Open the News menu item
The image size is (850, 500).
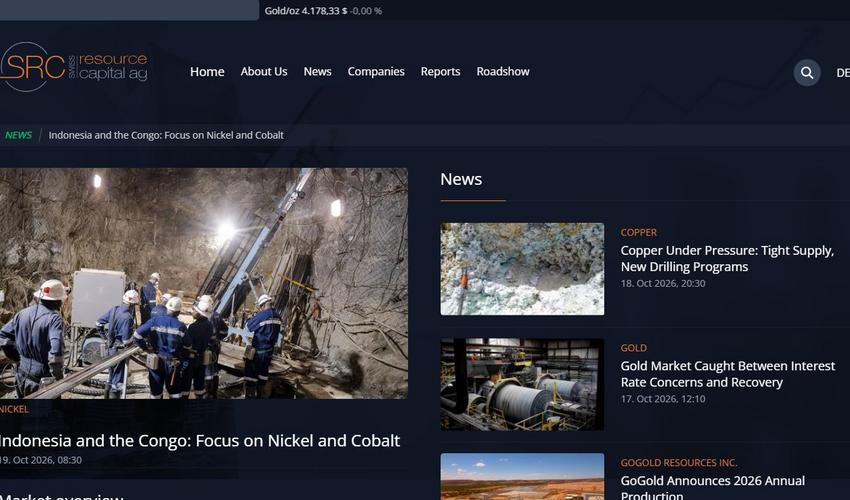click(318, 72)
